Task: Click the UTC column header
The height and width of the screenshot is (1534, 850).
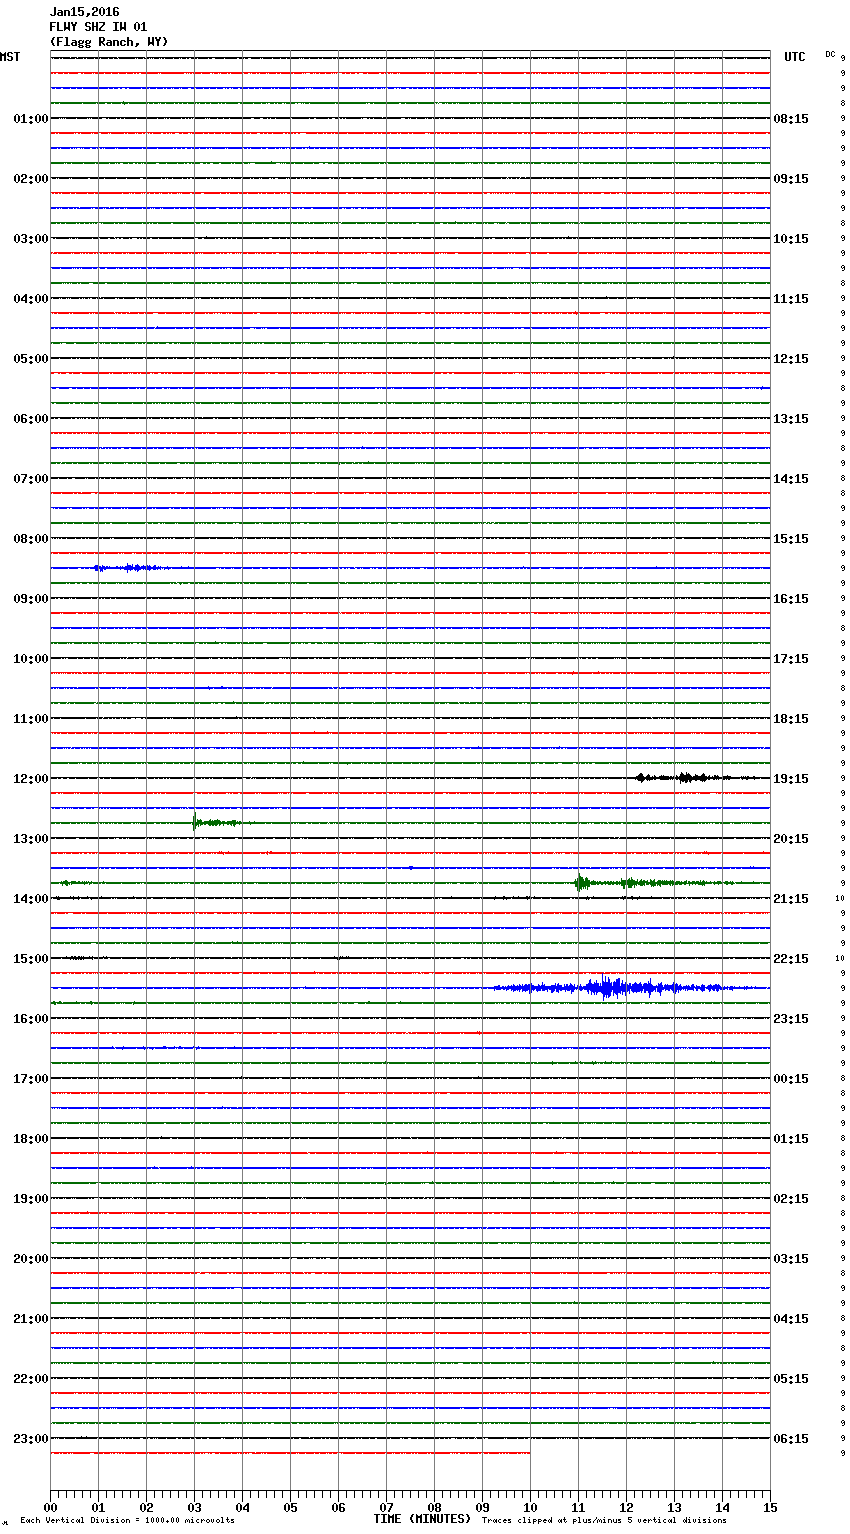Action: [x=795, y=57]
